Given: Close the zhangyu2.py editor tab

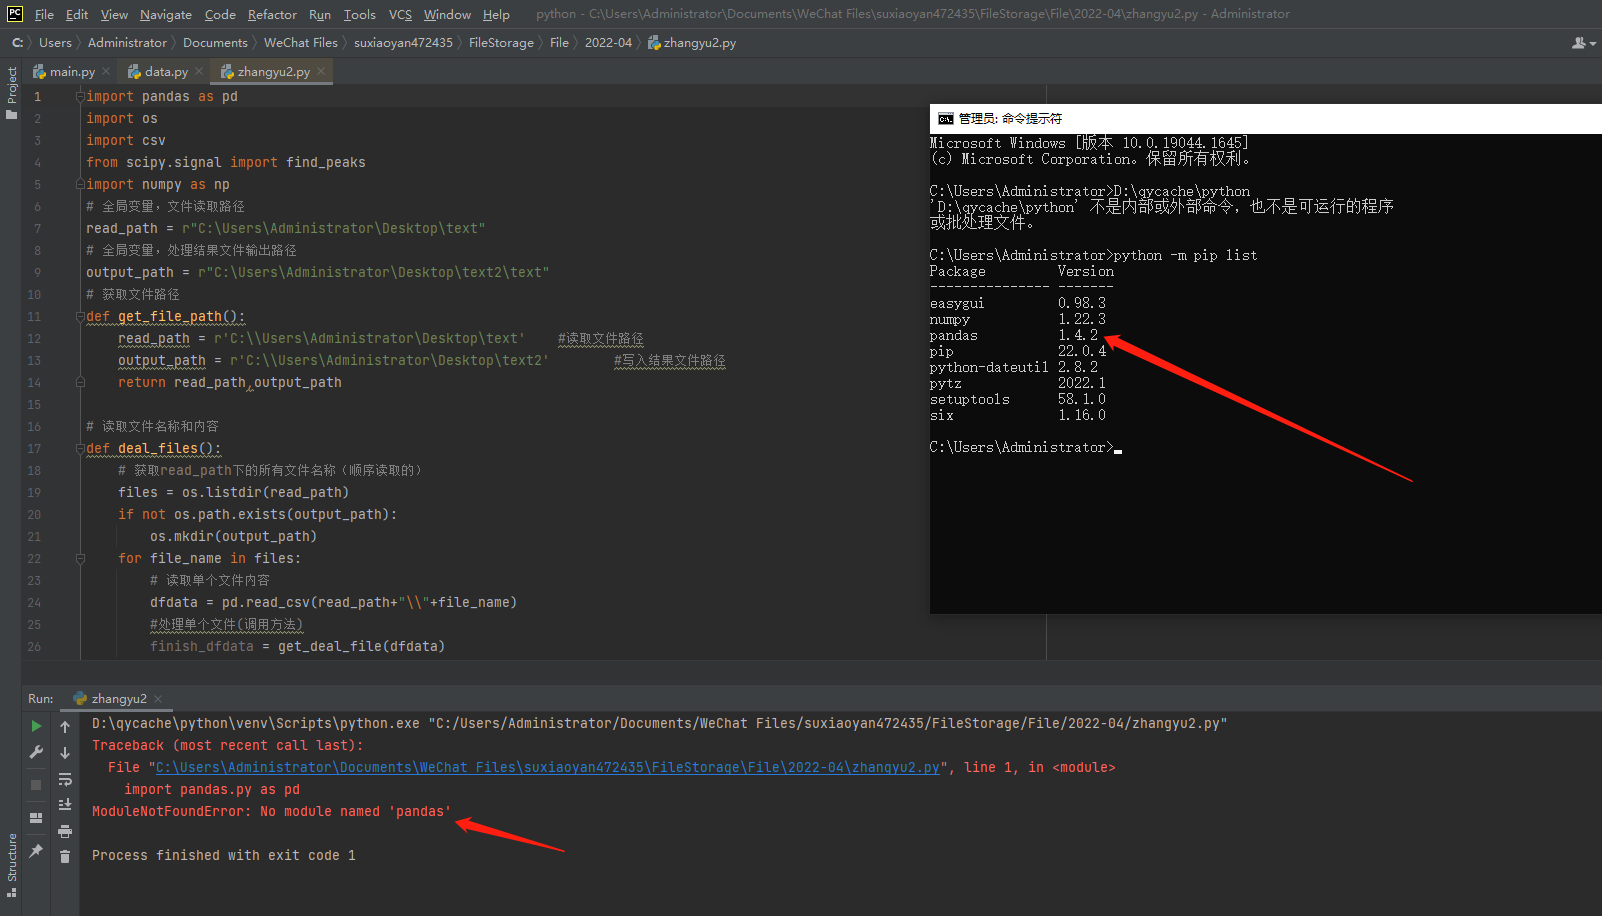Looking at the screenshot, I should pyautogui.click(x=321, y=71).
